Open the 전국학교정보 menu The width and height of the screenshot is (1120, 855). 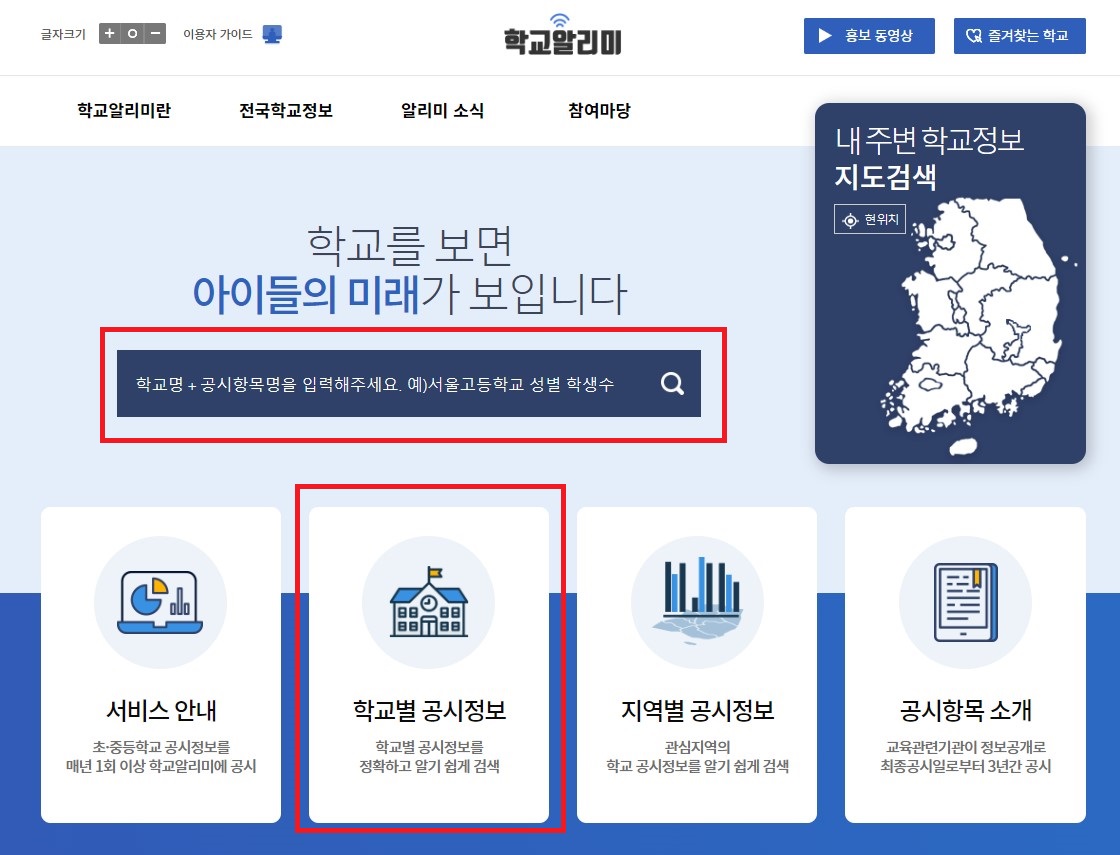[287, 111]
